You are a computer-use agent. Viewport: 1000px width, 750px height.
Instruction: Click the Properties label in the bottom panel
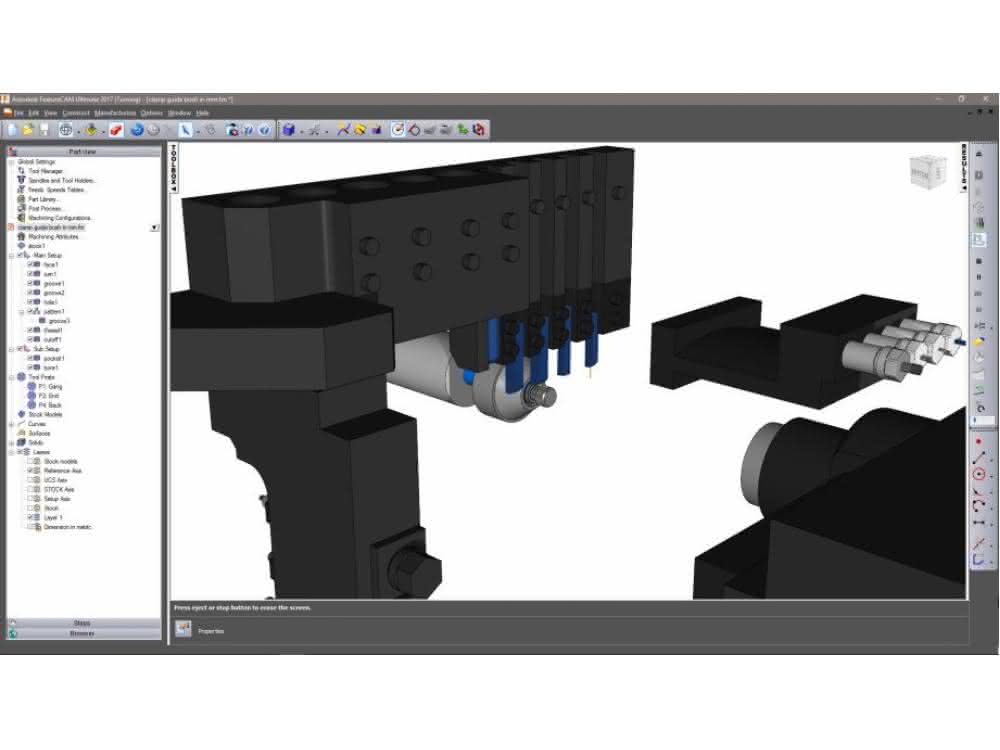(211, 631)
